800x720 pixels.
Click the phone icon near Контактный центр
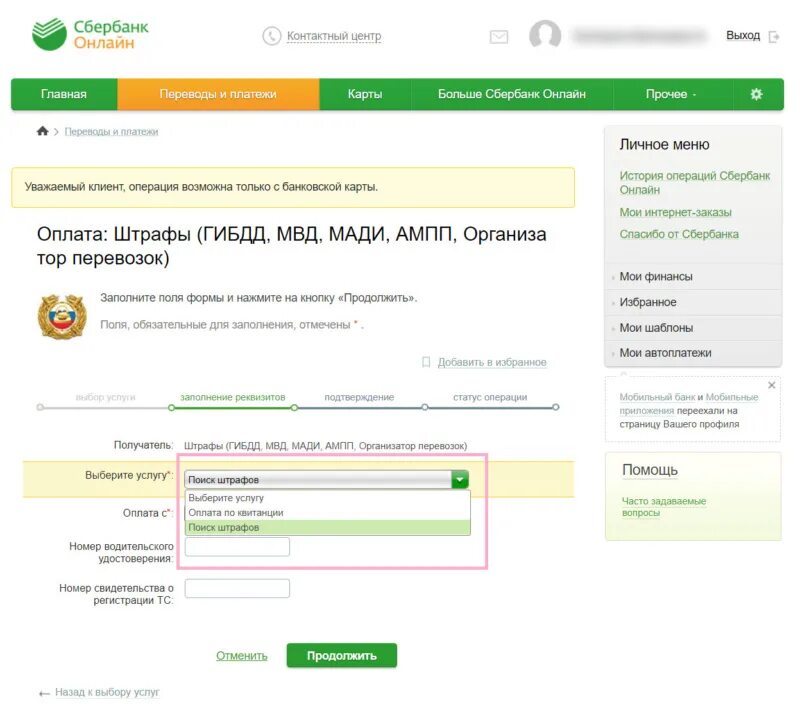point(271,36)
